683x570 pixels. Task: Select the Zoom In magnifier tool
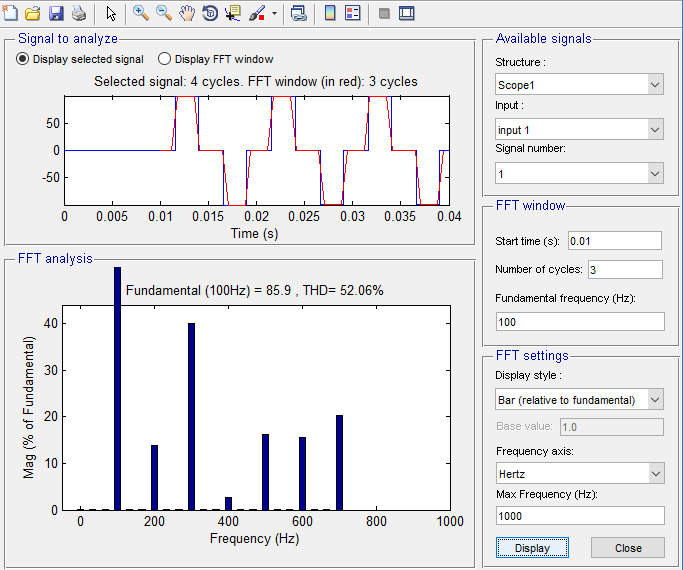pyautogui.click(x=141, y=14)
